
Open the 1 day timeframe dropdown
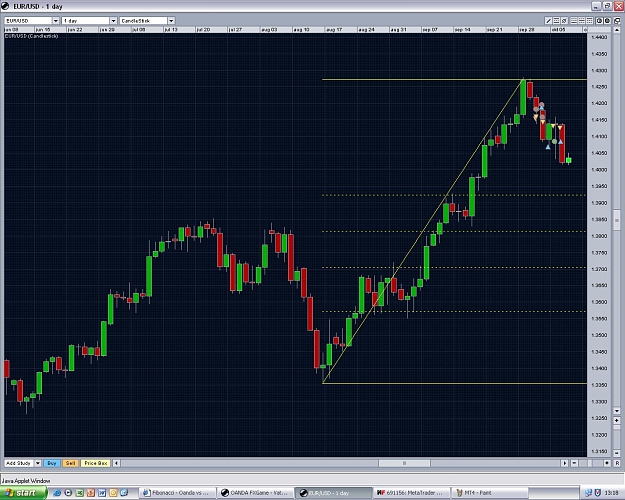tap(113, 21)
